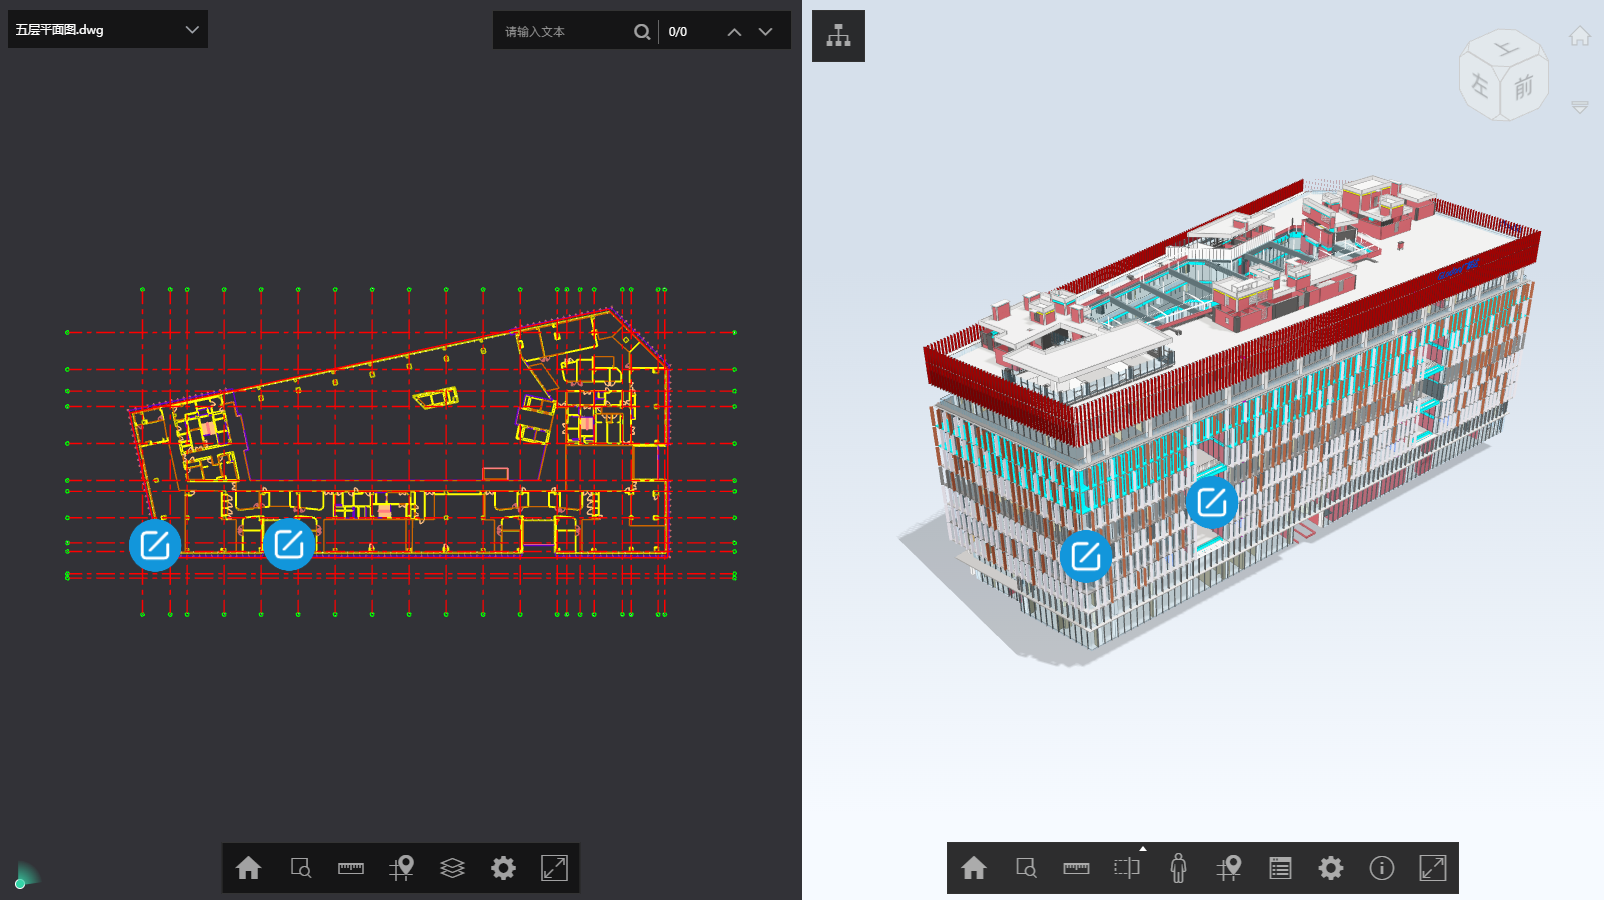
Task: Open settings gear in 2D drawing toolbar
Action: coord(504,868)
